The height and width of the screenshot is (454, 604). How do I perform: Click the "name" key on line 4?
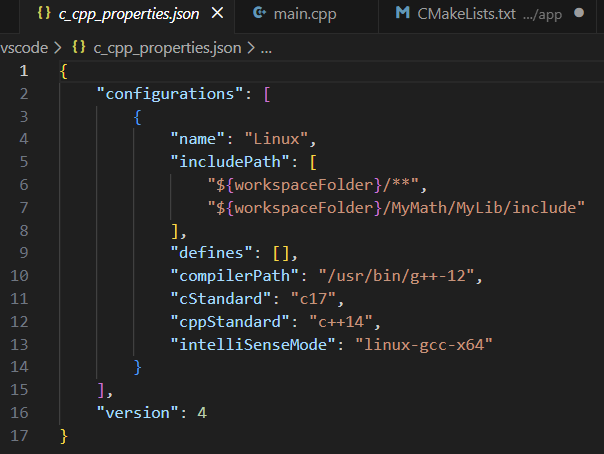pyautogui.click(x=198, y=139)
